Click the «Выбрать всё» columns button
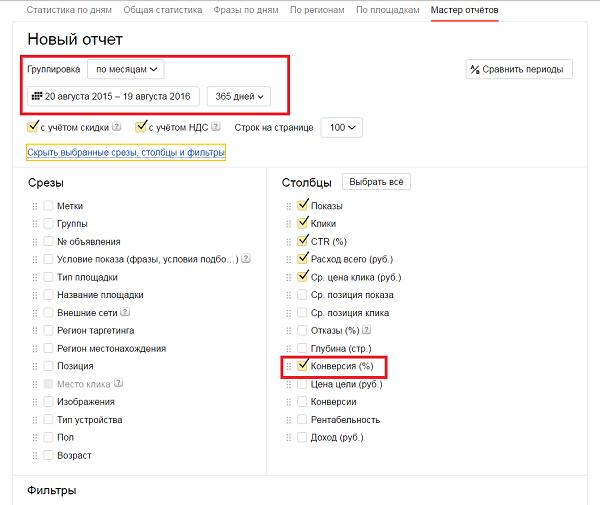 click(x=376, y=182)
